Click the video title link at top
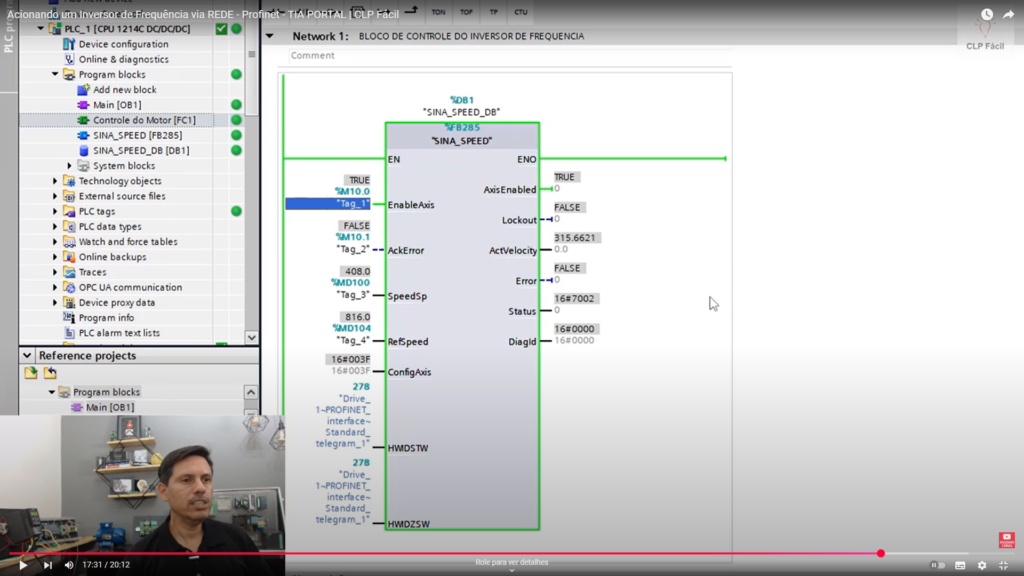Screen dimensions: 1024x576 202,14
